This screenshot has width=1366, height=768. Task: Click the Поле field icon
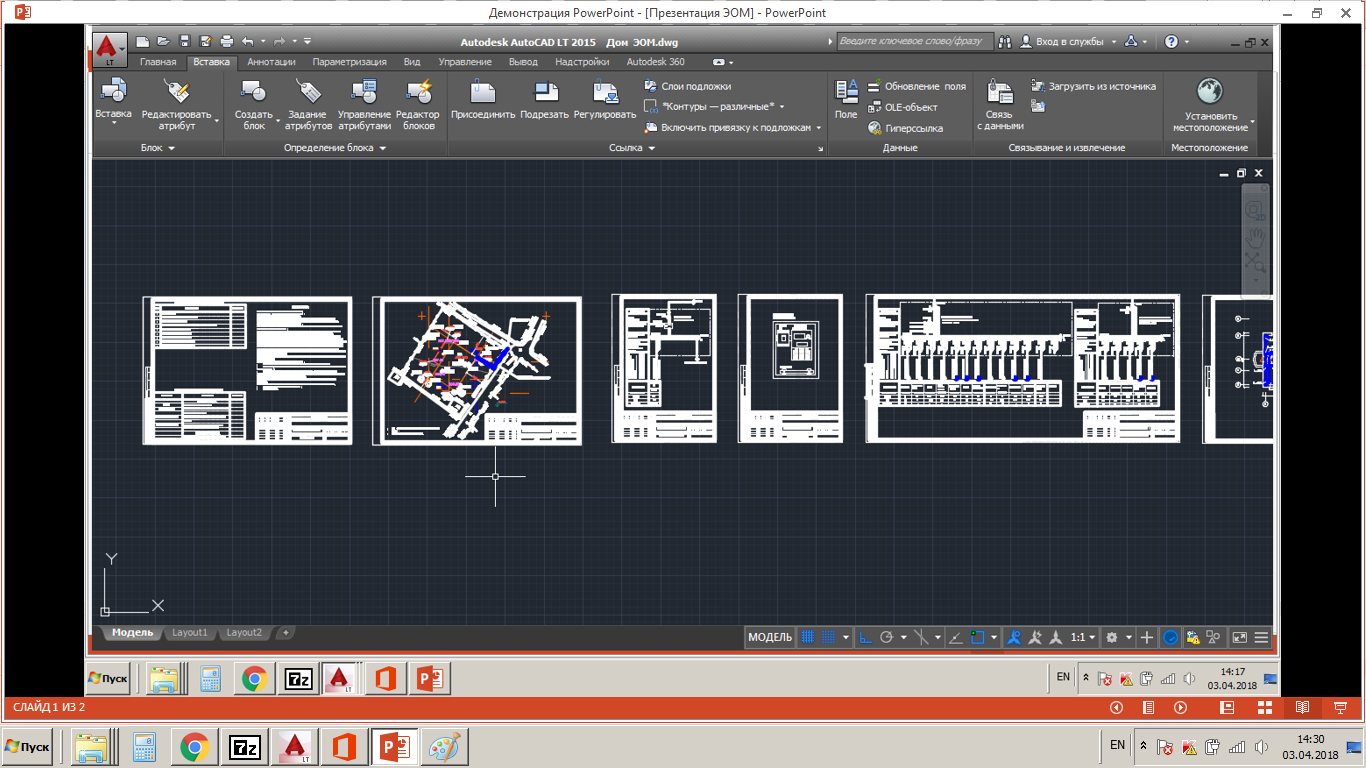[846, 93]
